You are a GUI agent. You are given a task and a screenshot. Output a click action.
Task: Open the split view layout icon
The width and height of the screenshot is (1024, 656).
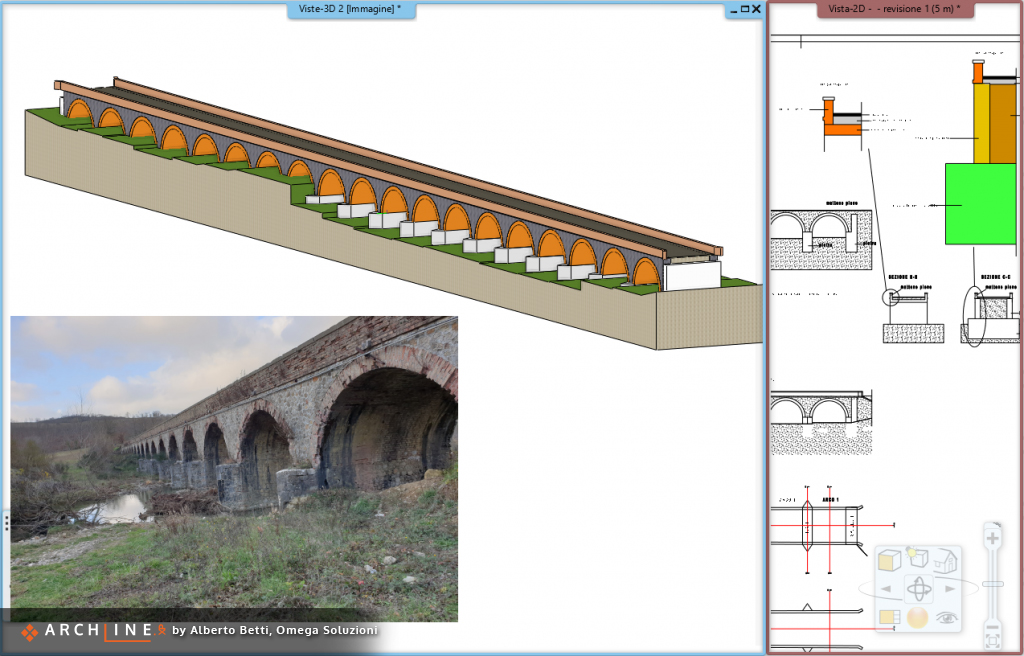click(889, 617)
